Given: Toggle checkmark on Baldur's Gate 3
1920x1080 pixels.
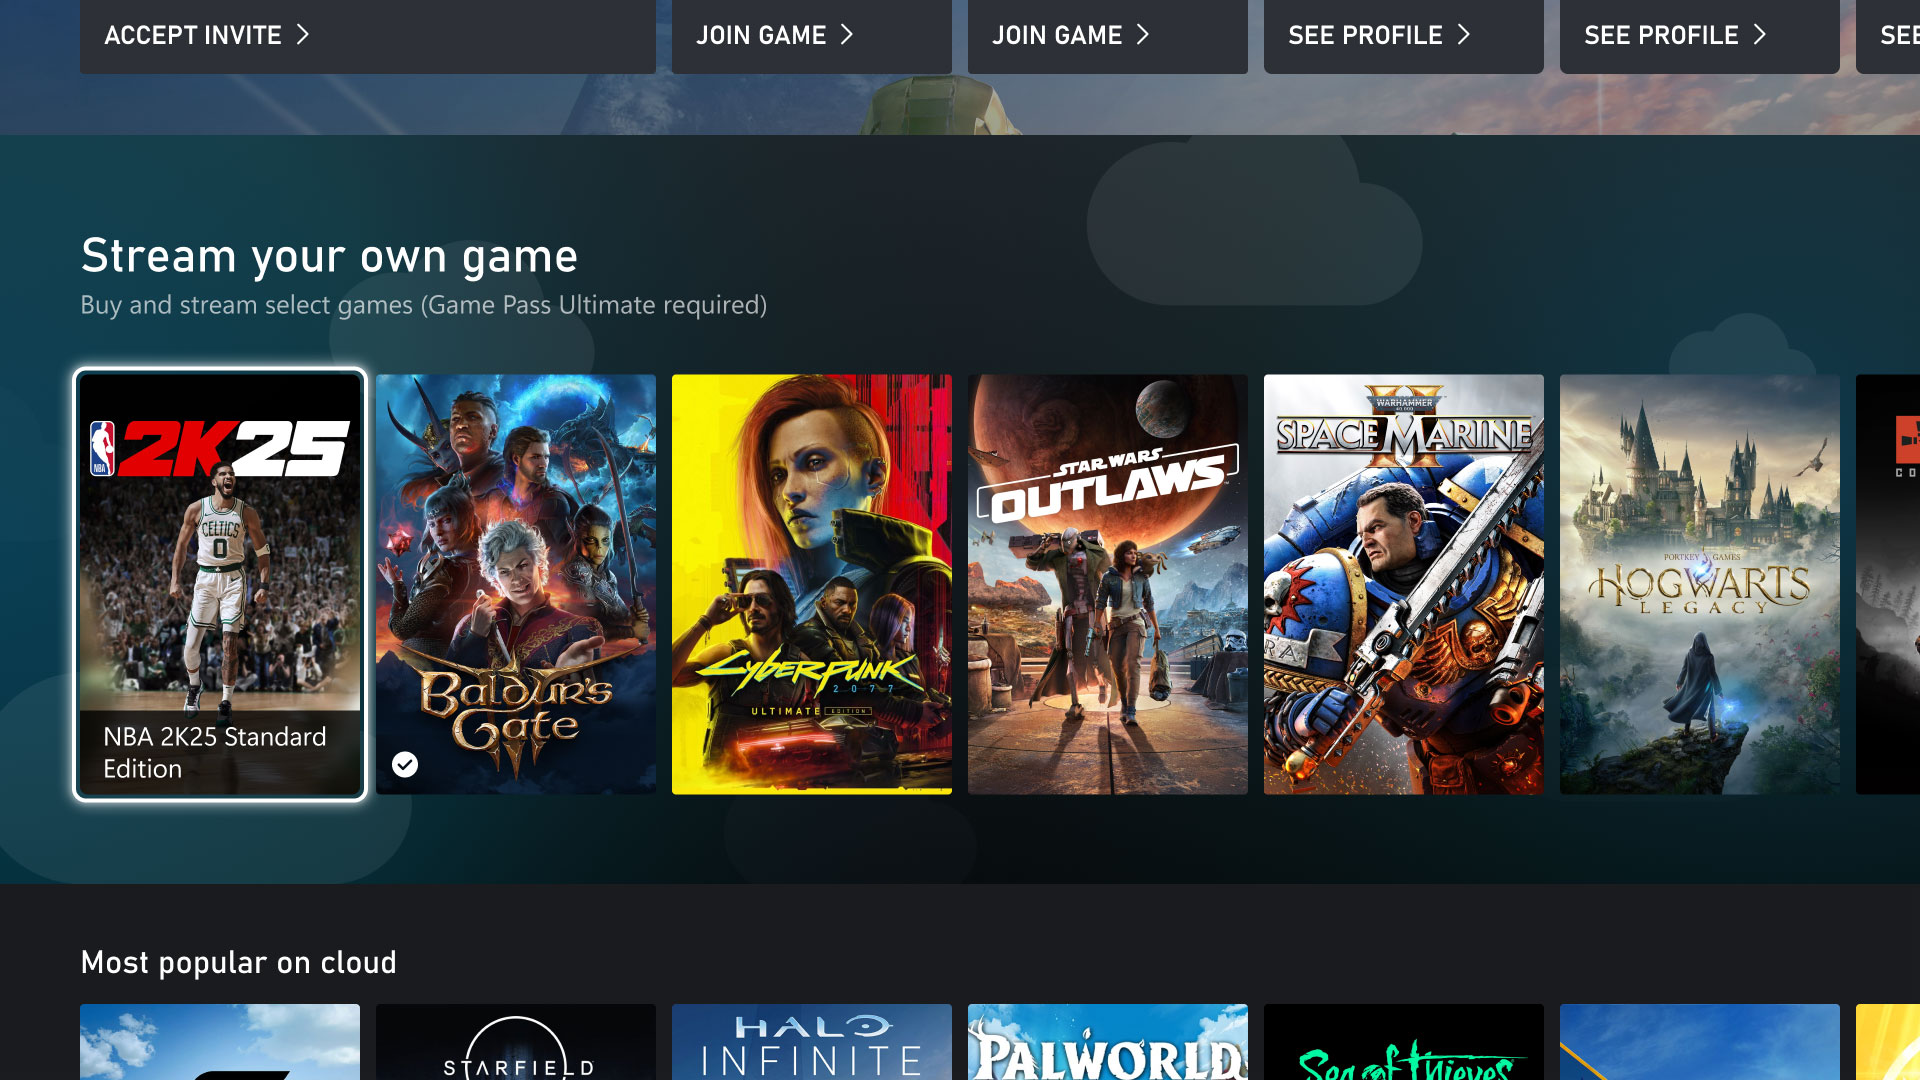Looking at the screenshot, I should tap(405, 764).
